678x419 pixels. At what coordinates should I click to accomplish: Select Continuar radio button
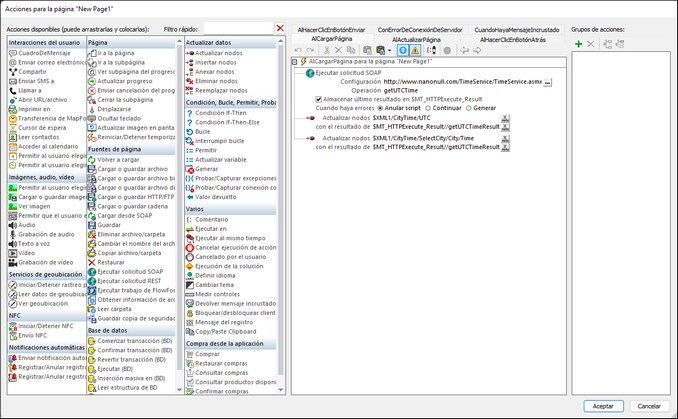[428, 108]
